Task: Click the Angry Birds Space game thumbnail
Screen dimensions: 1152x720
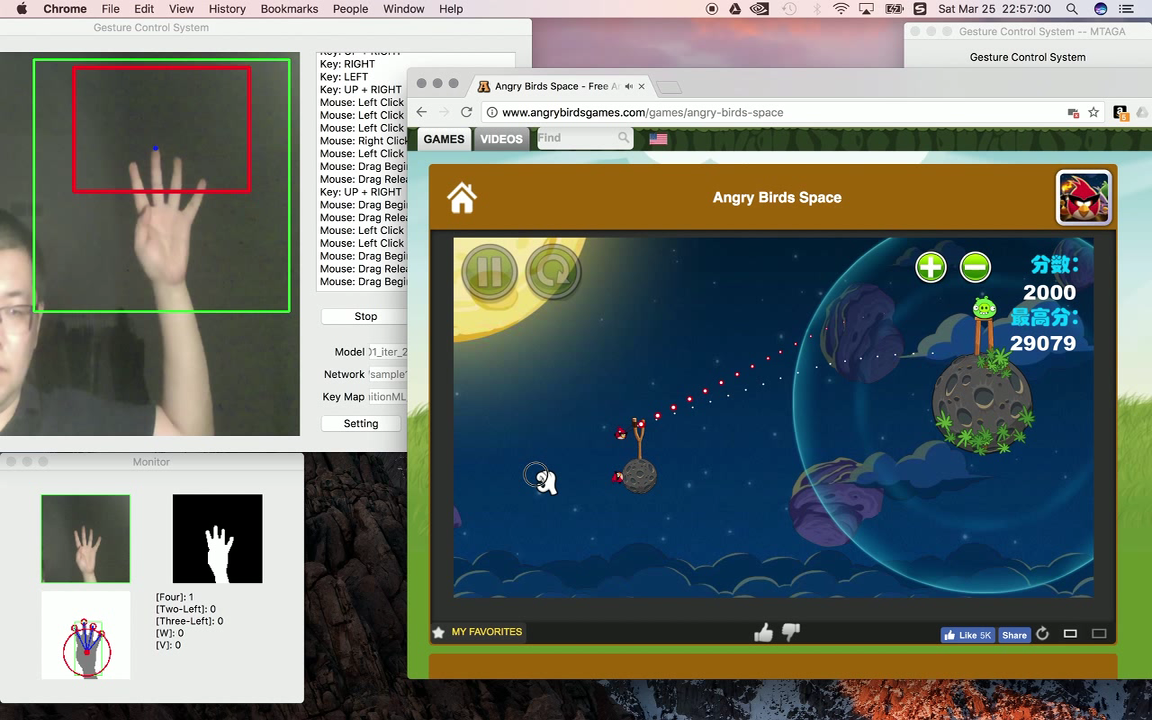Action: [1084, 198]
